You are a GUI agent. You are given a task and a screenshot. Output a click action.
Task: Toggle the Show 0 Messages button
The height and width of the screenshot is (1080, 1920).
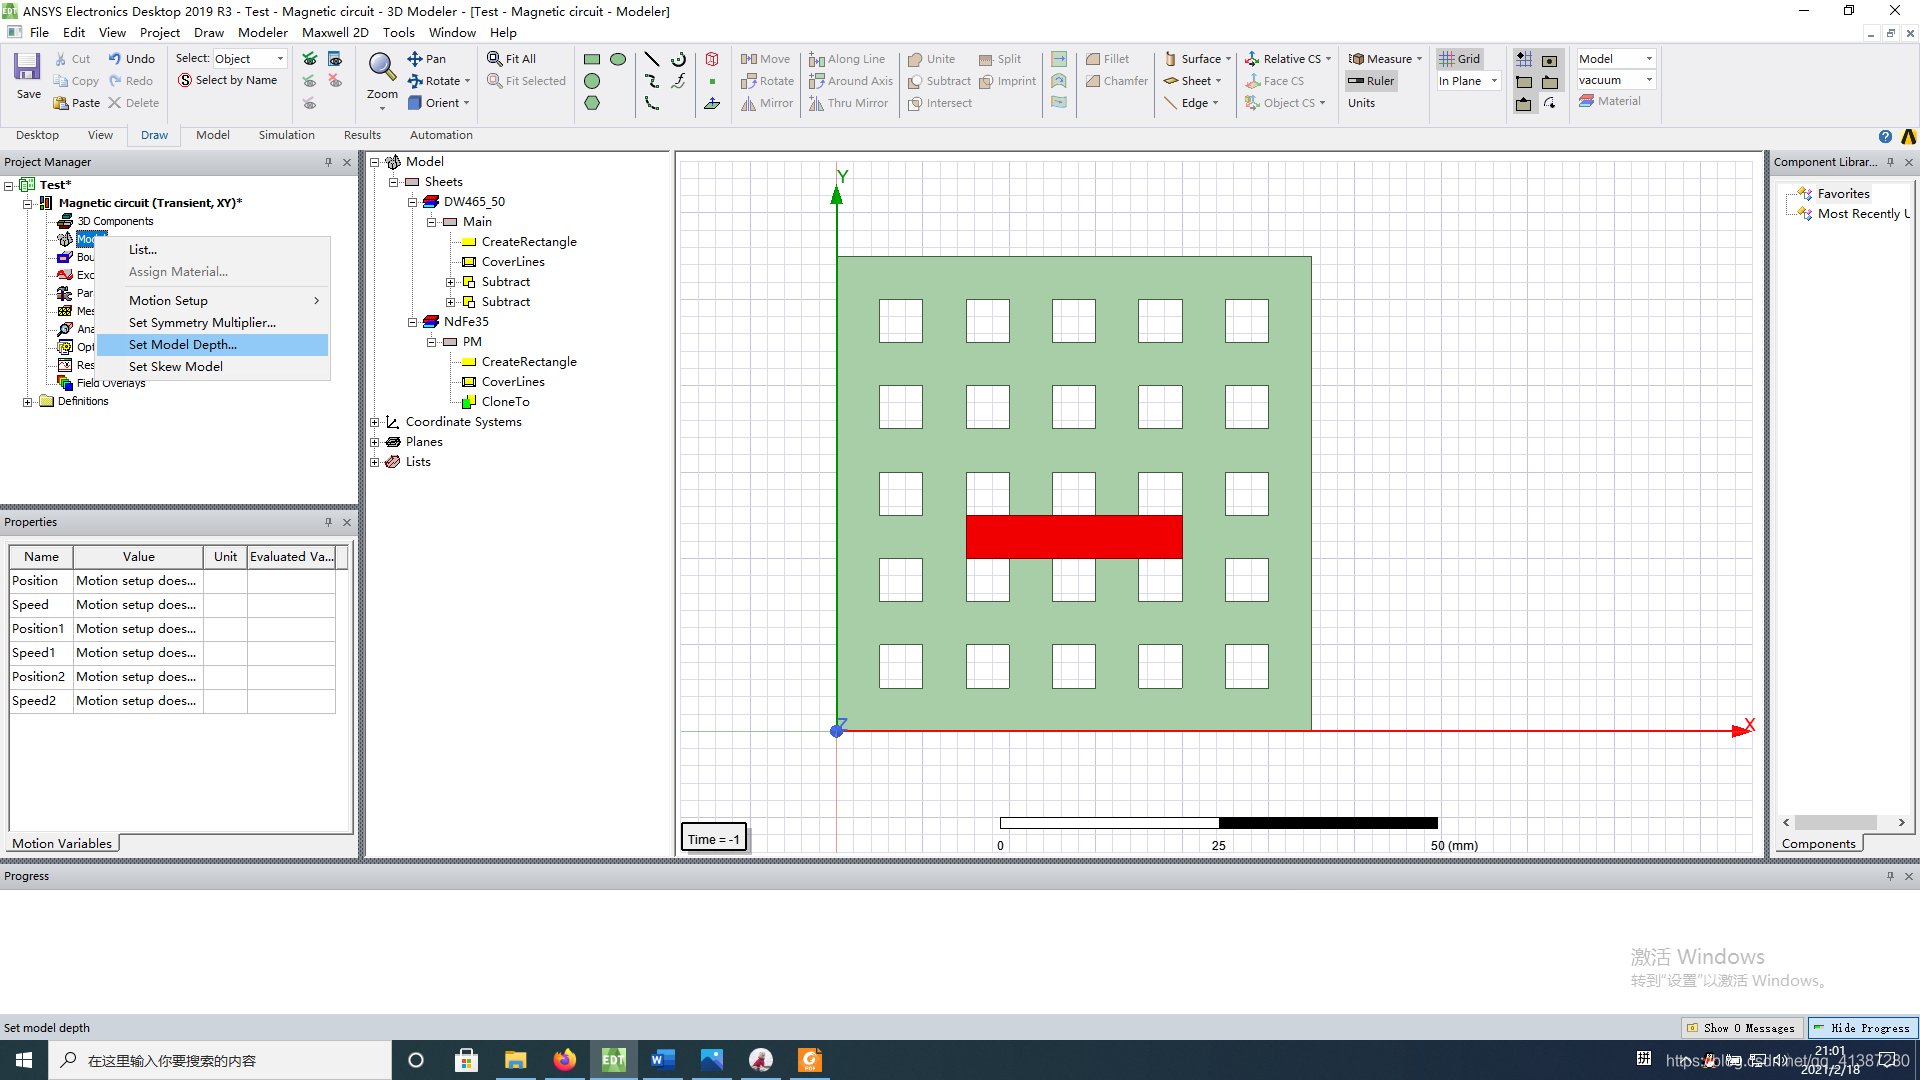[1742, 1028]
